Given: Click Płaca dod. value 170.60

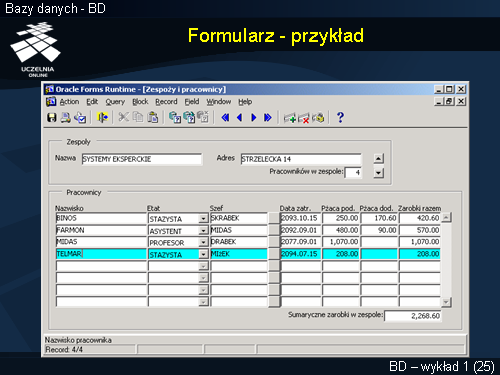Looking at the screenshot, I should tap(379, 218).
